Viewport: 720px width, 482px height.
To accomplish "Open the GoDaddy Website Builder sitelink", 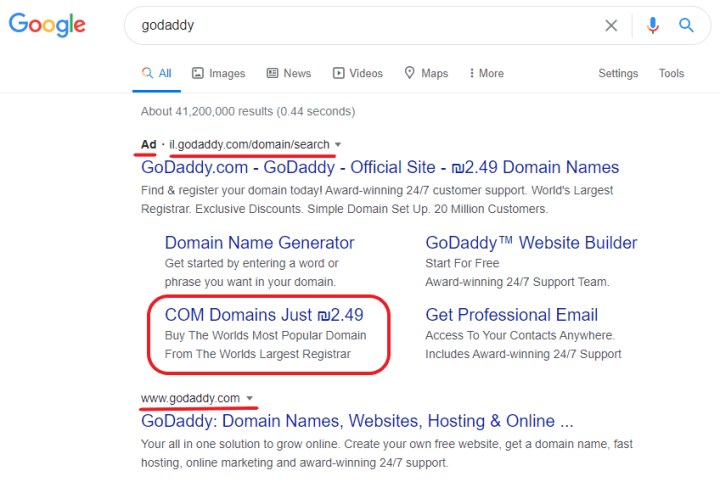I will (531, 242).
